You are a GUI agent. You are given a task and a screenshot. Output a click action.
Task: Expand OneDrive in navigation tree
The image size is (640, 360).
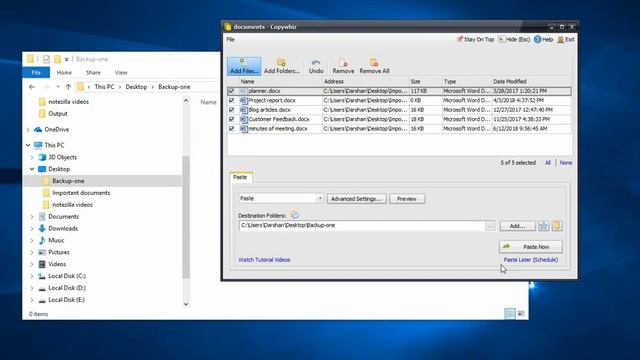pyautogui.click(x=28, y=130)
